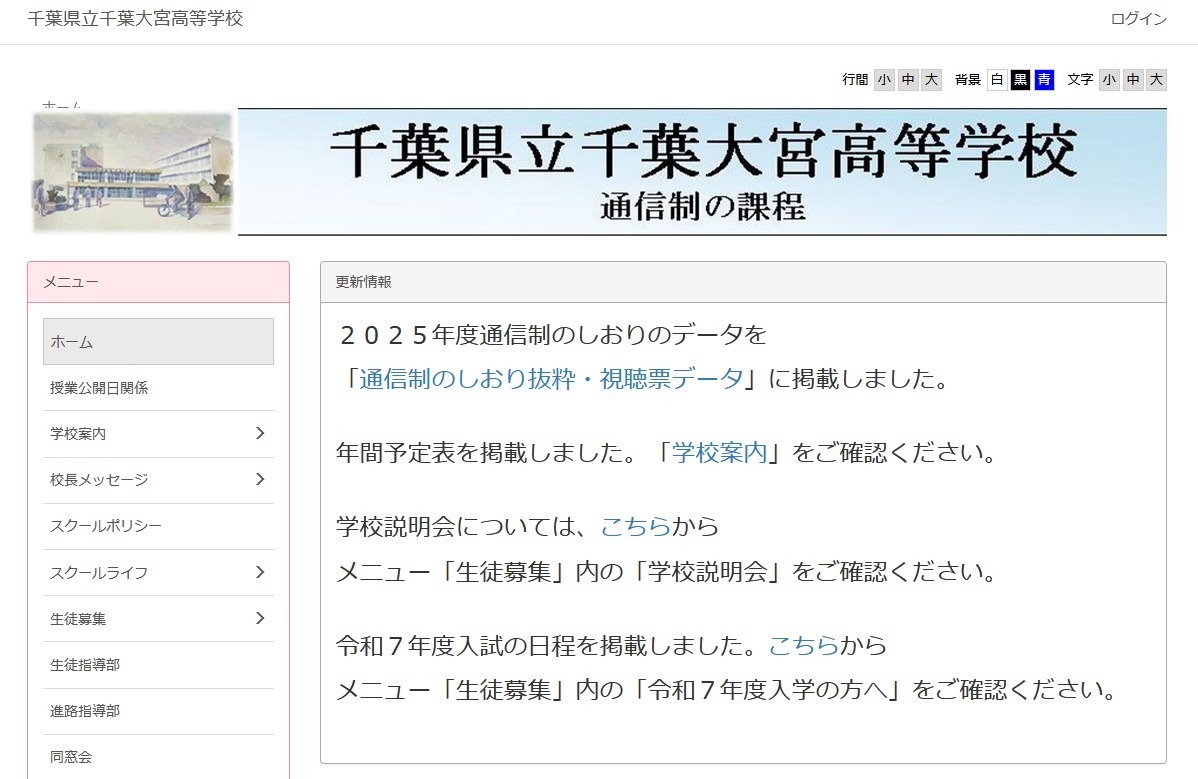Set 文字 text size to 小
The image size is (1198, 779).
pos(1109,79)
